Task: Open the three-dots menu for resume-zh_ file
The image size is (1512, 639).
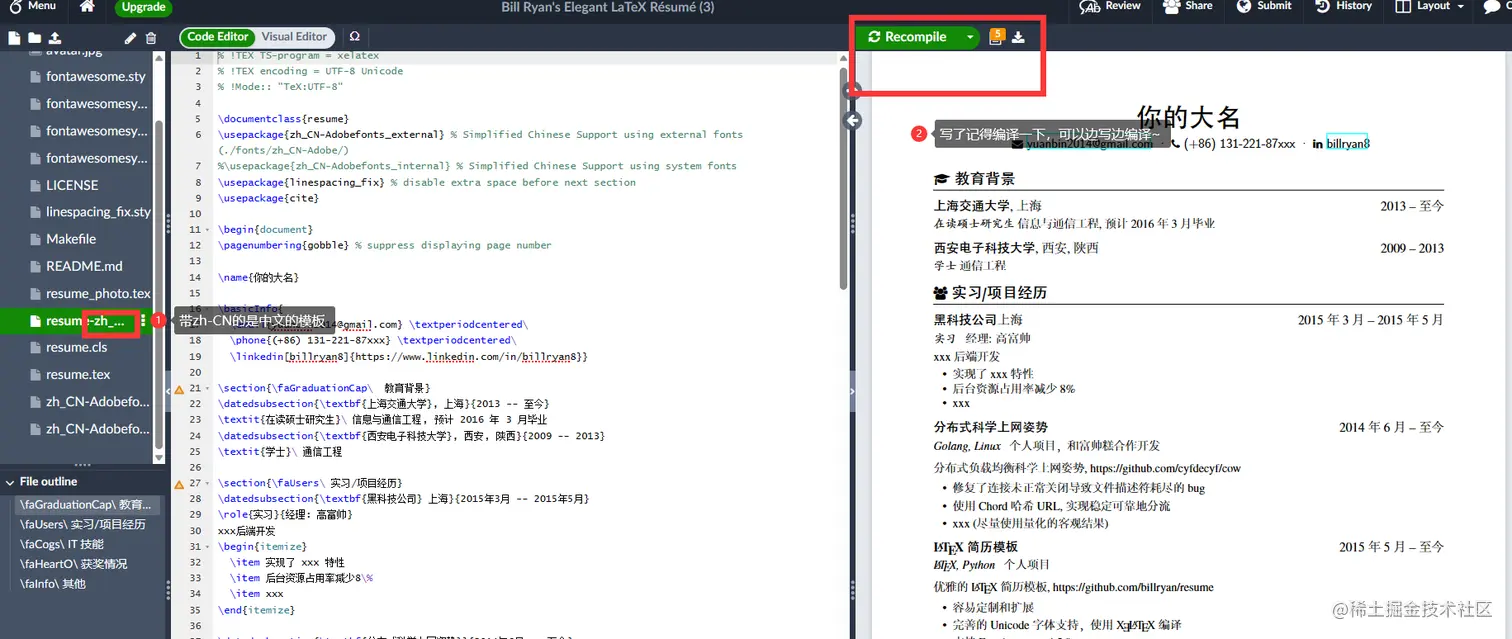Action: coord(143,321)
